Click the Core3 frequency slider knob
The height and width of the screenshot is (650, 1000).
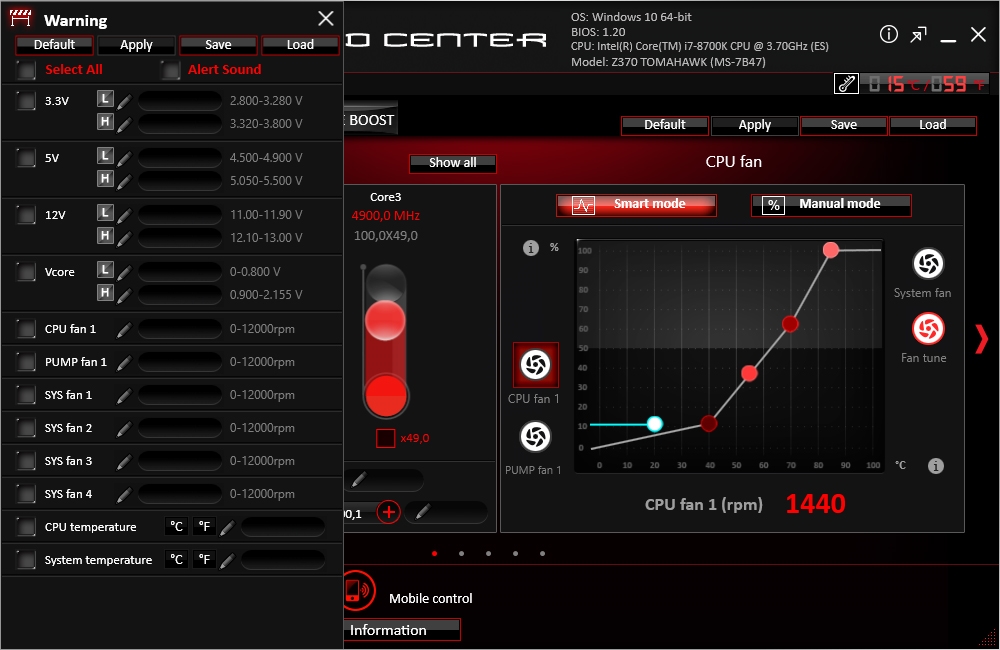point(385,320)
